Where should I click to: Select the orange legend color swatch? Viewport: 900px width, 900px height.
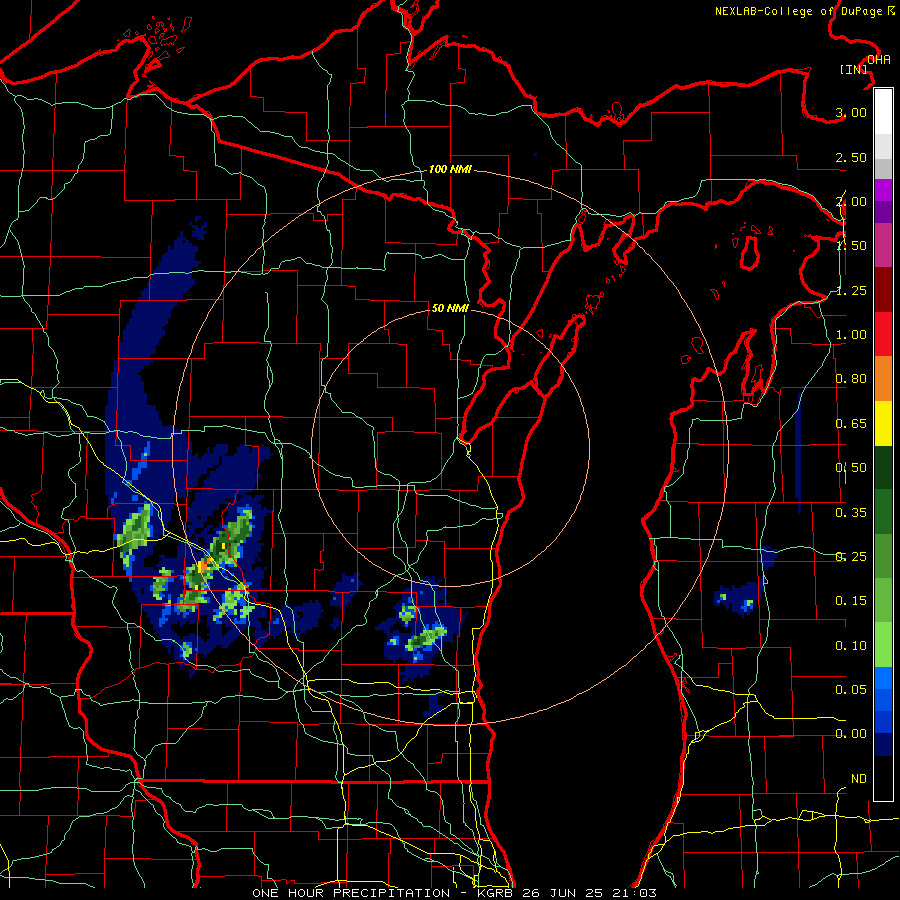click(x=883, y=378)
